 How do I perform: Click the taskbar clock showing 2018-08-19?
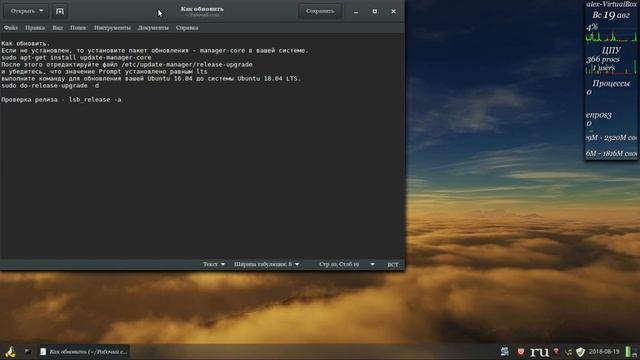pos(604,351)
